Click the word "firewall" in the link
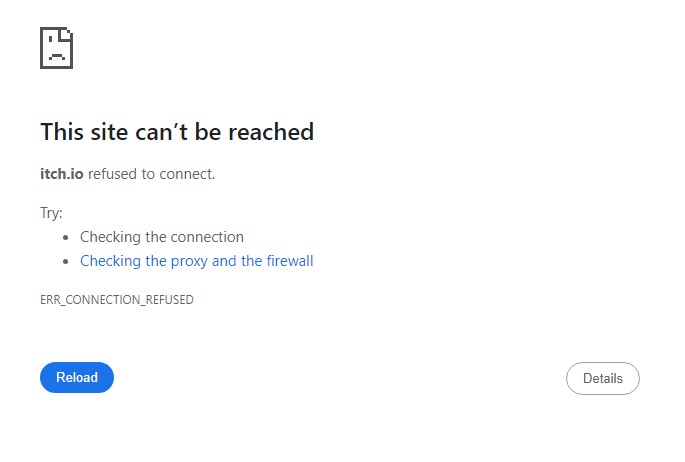 pos(290,261)
